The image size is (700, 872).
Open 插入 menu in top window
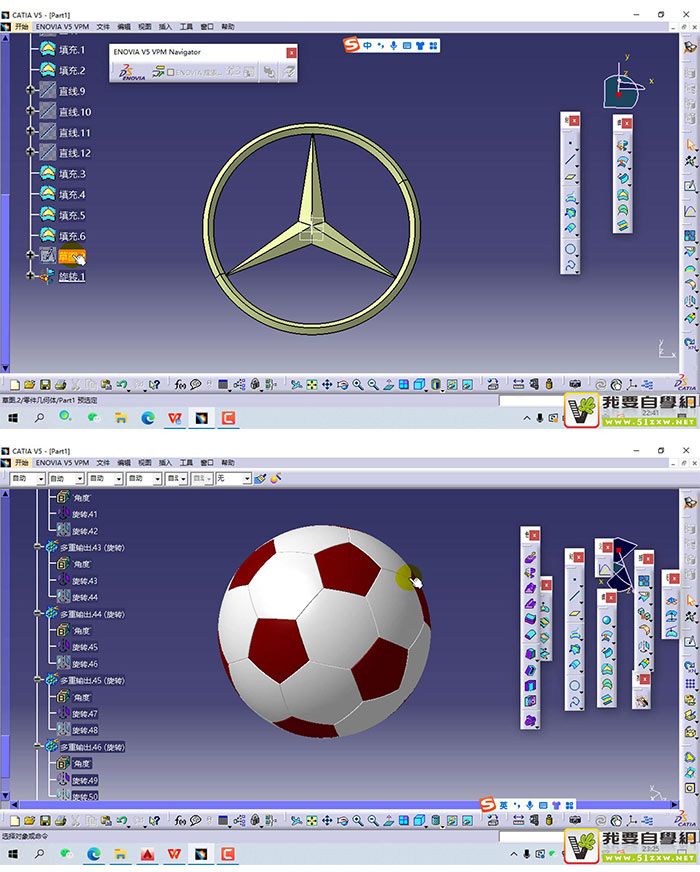pos(165,27)
